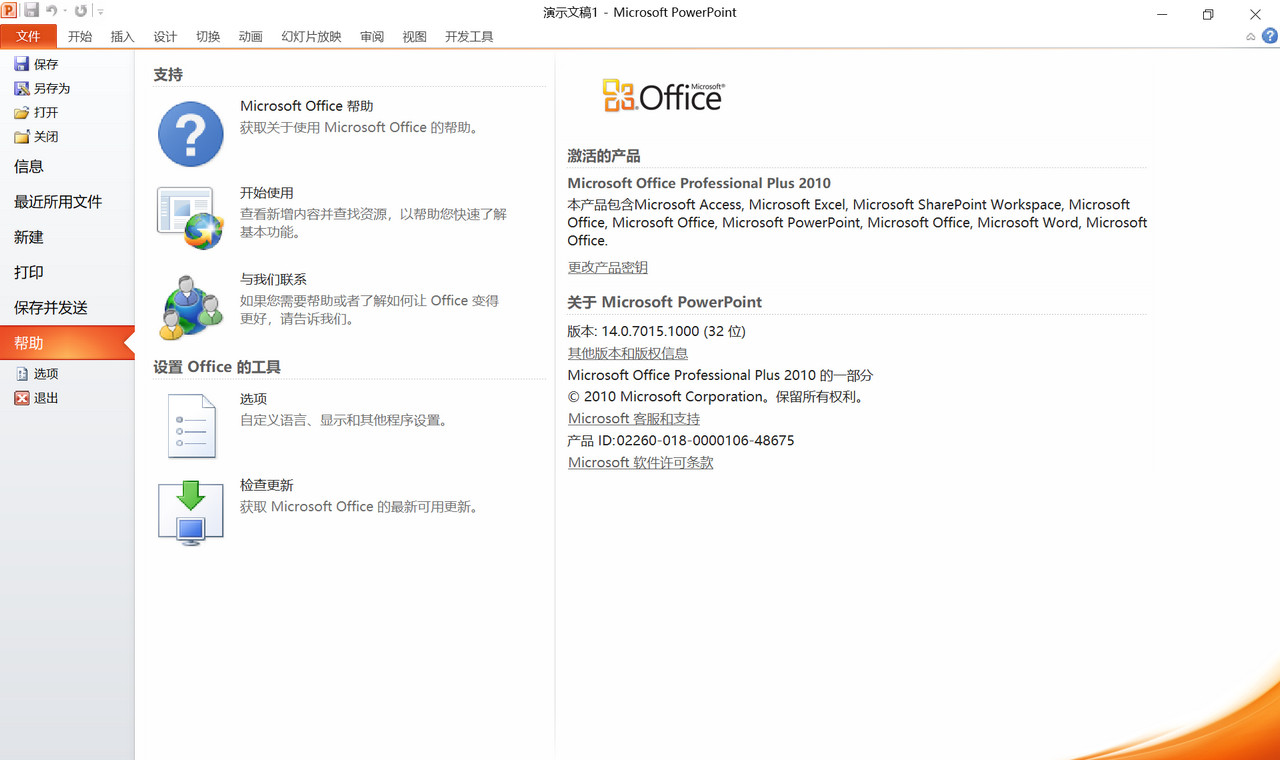
Task: Switch to the 插入 (Insert) ribbon tab
Action: [122, 37]
